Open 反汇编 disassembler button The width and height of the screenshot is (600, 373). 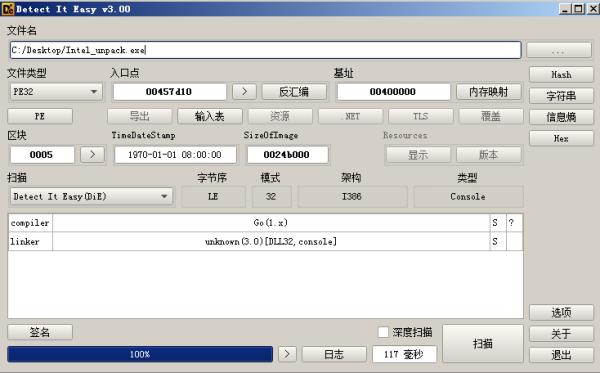(294, 92)
